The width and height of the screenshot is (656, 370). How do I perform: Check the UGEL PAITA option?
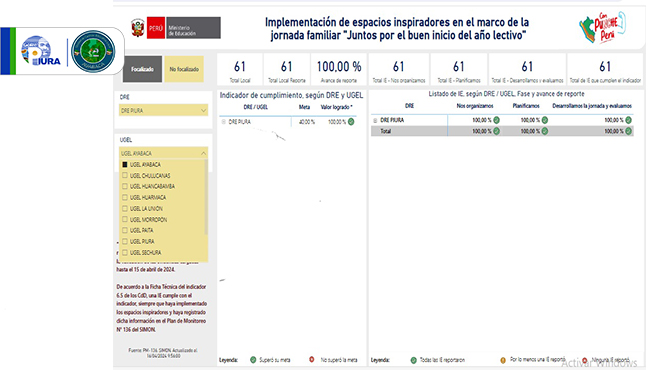tap(125, 230)
